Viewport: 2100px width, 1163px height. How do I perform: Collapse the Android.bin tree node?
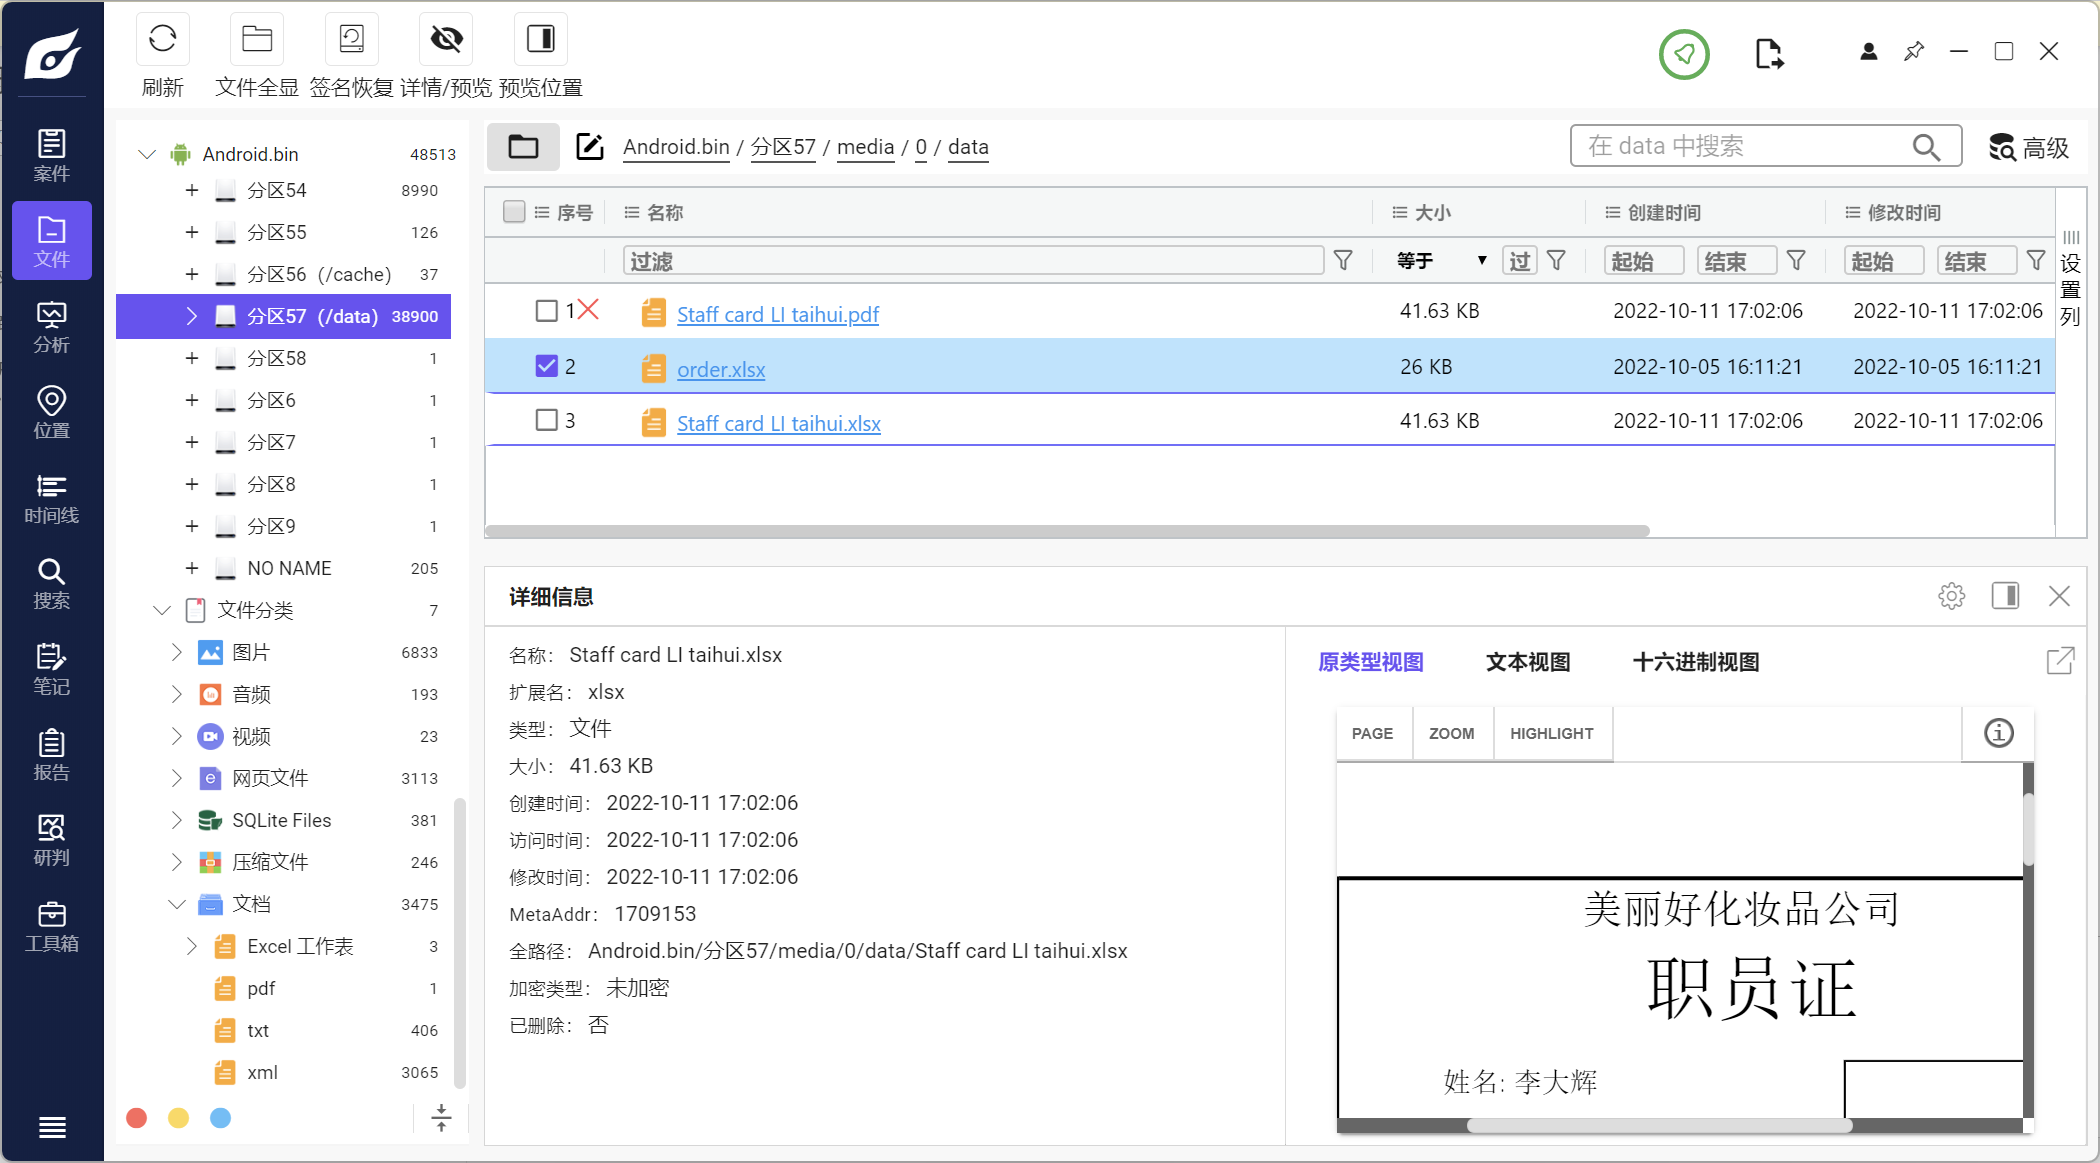click(x=147, y=154)
